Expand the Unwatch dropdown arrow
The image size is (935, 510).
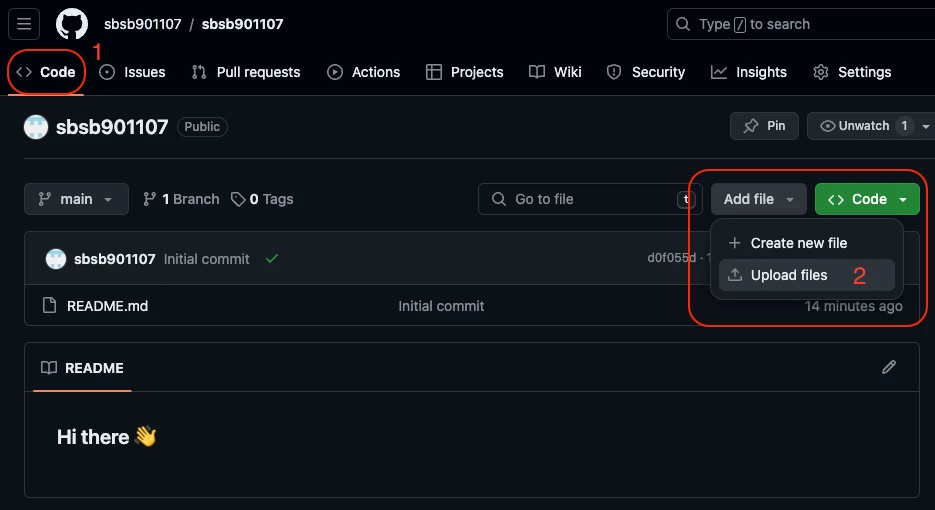(x=925, y=126)
